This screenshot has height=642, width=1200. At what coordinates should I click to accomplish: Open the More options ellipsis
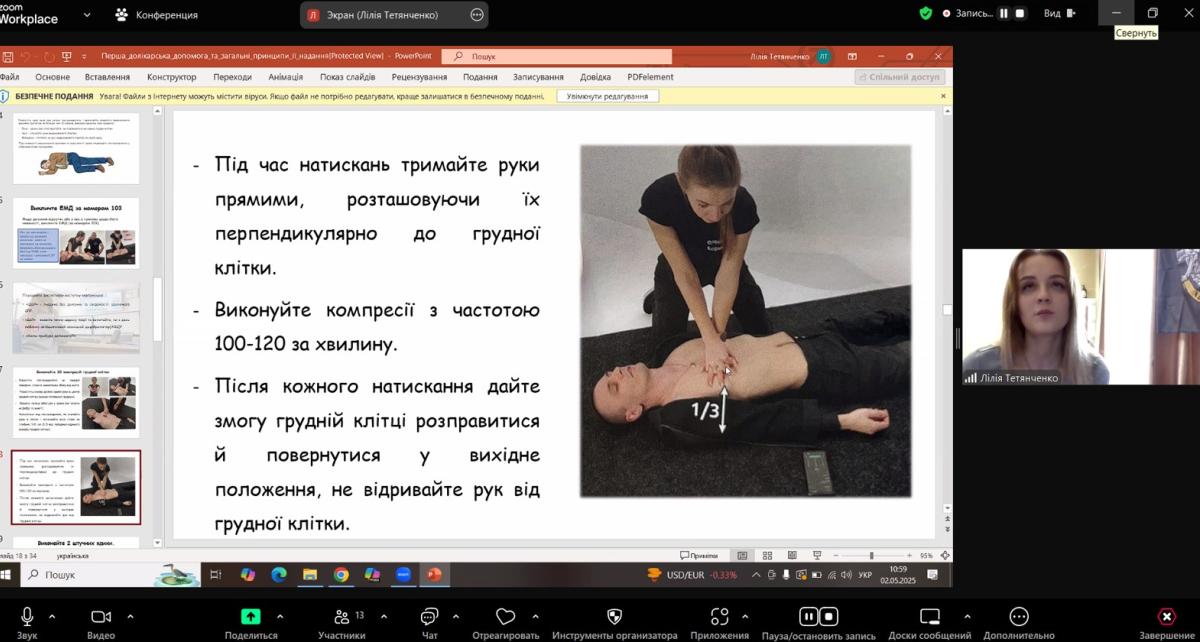1019,617
